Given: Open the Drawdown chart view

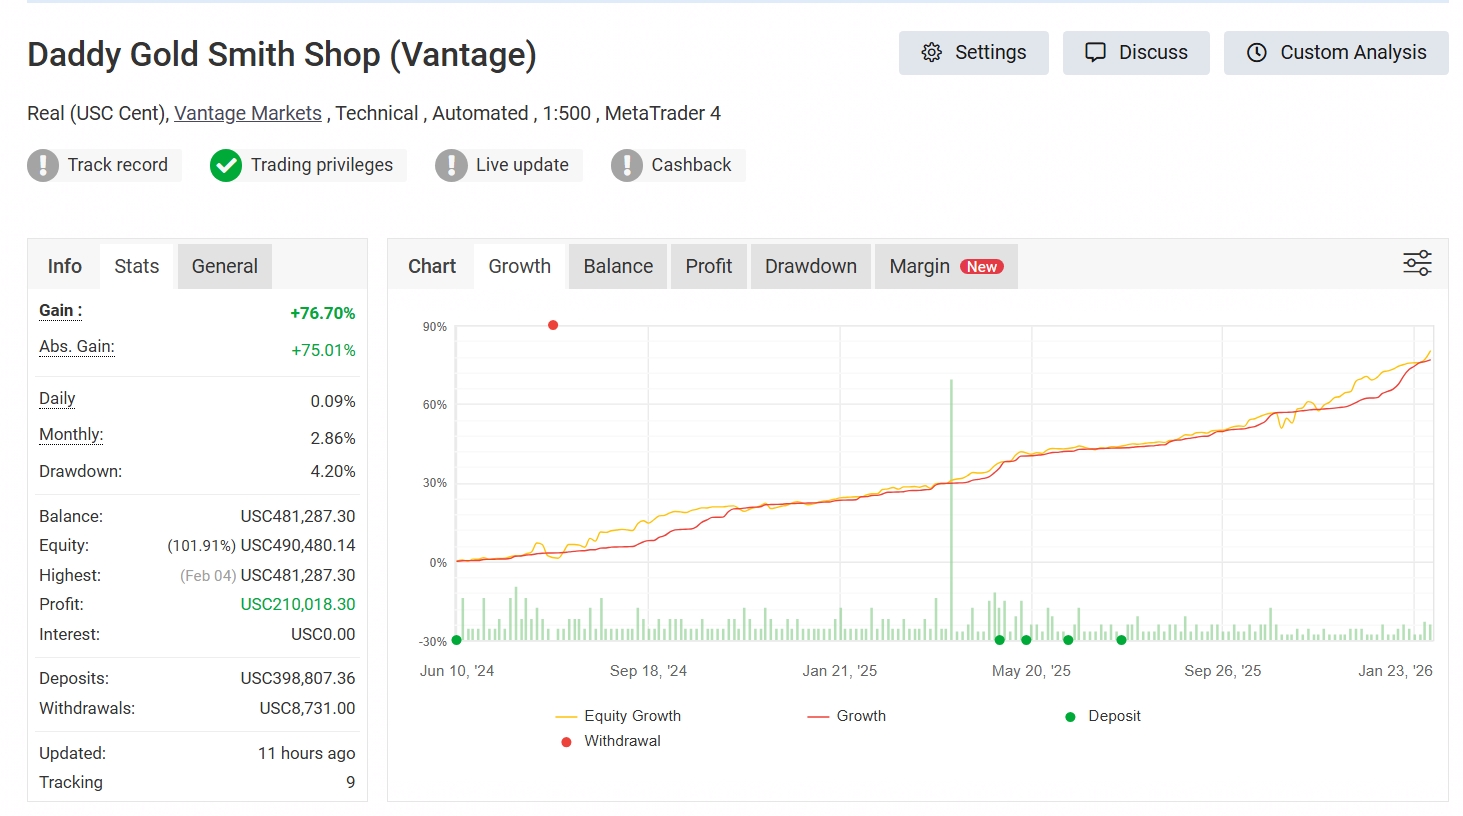Looking at the screenshot, I should pos(810,266).
